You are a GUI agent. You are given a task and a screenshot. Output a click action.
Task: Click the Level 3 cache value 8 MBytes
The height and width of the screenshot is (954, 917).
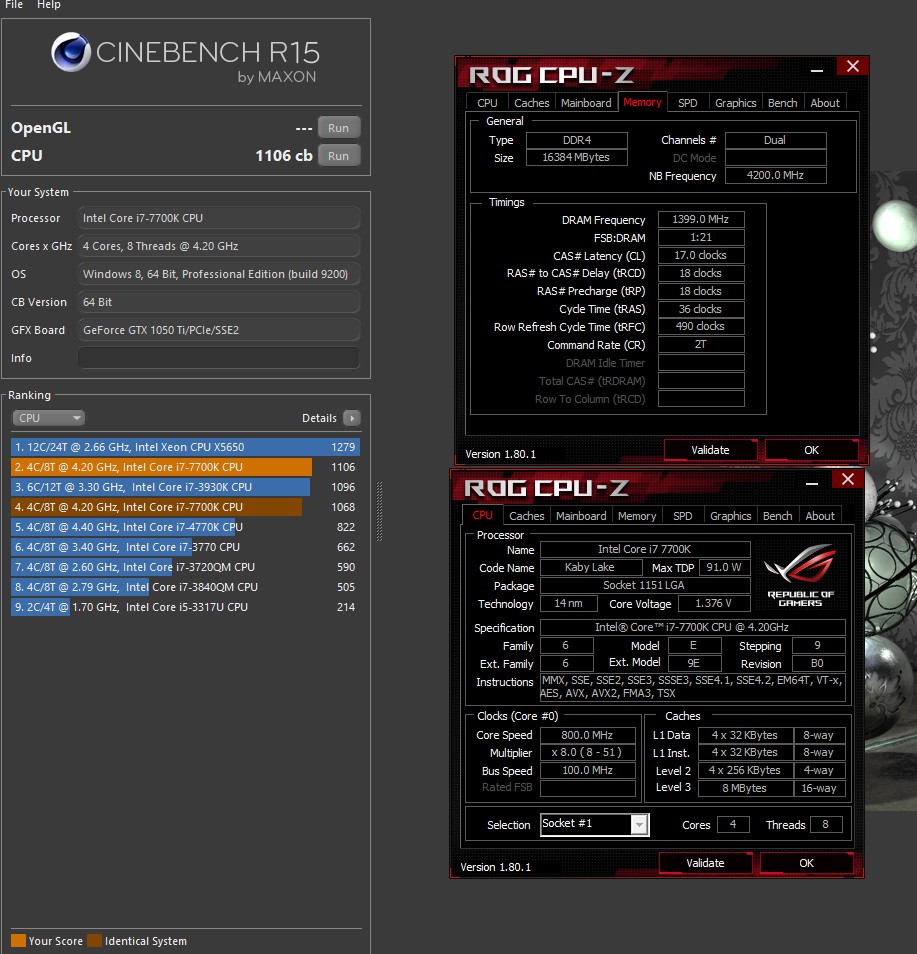745,788
